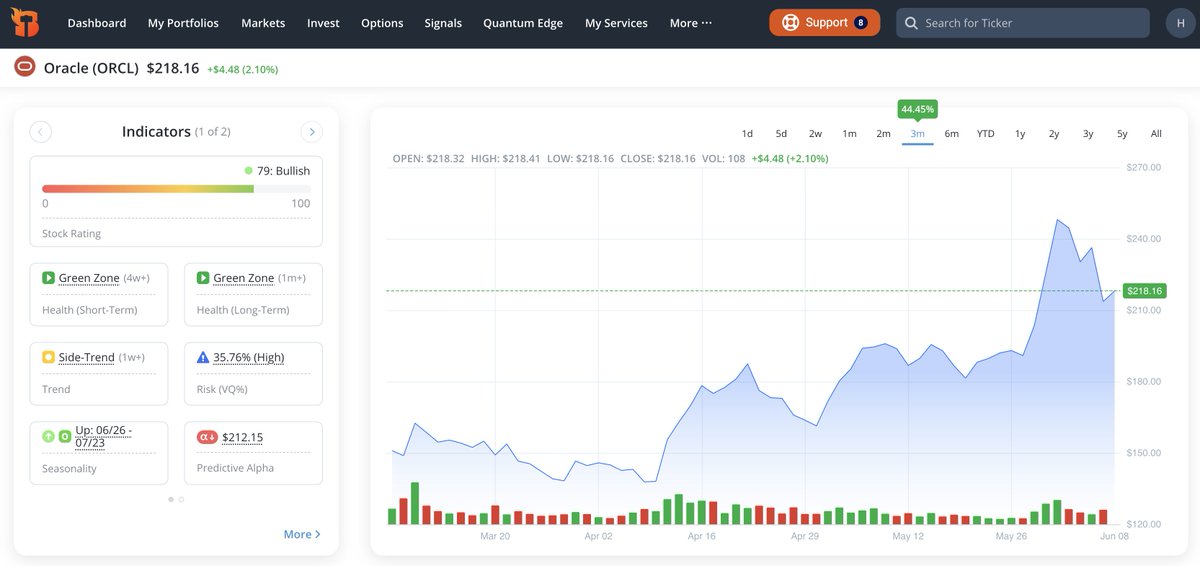The height and width of the screenshot is (566, 1200).
Task: Open the Signals menu
Action: pyautogui.click(x=443, y=23)
